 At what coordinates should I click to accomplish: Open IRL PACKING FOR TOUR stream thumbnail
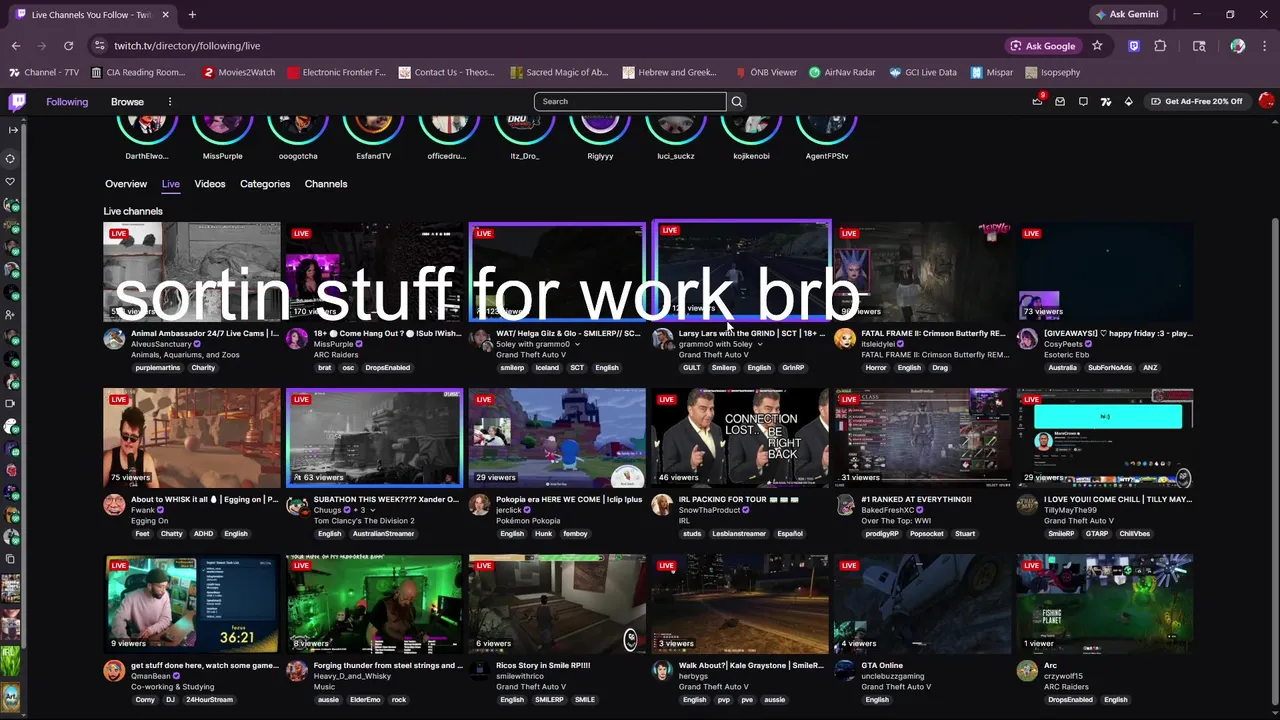(x=740, y=437)
